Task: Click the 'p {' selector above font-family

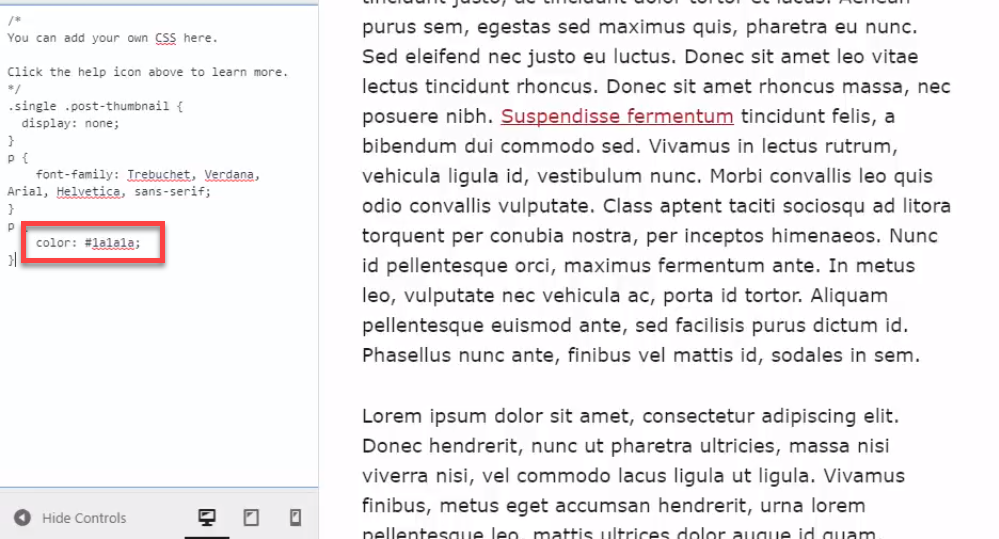Action: pos(18,157)
